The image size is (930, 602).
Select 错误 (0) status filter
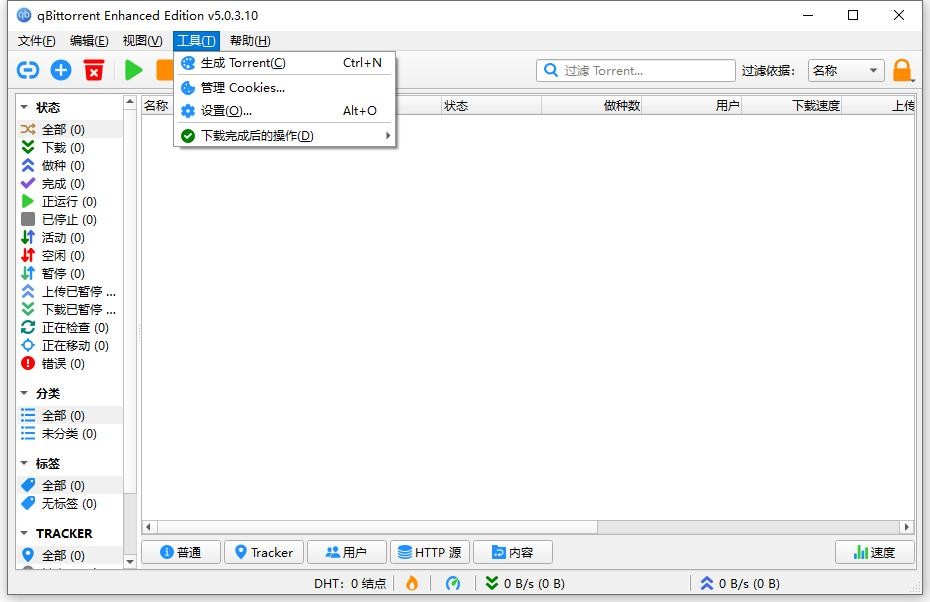[x=62, y=363]
